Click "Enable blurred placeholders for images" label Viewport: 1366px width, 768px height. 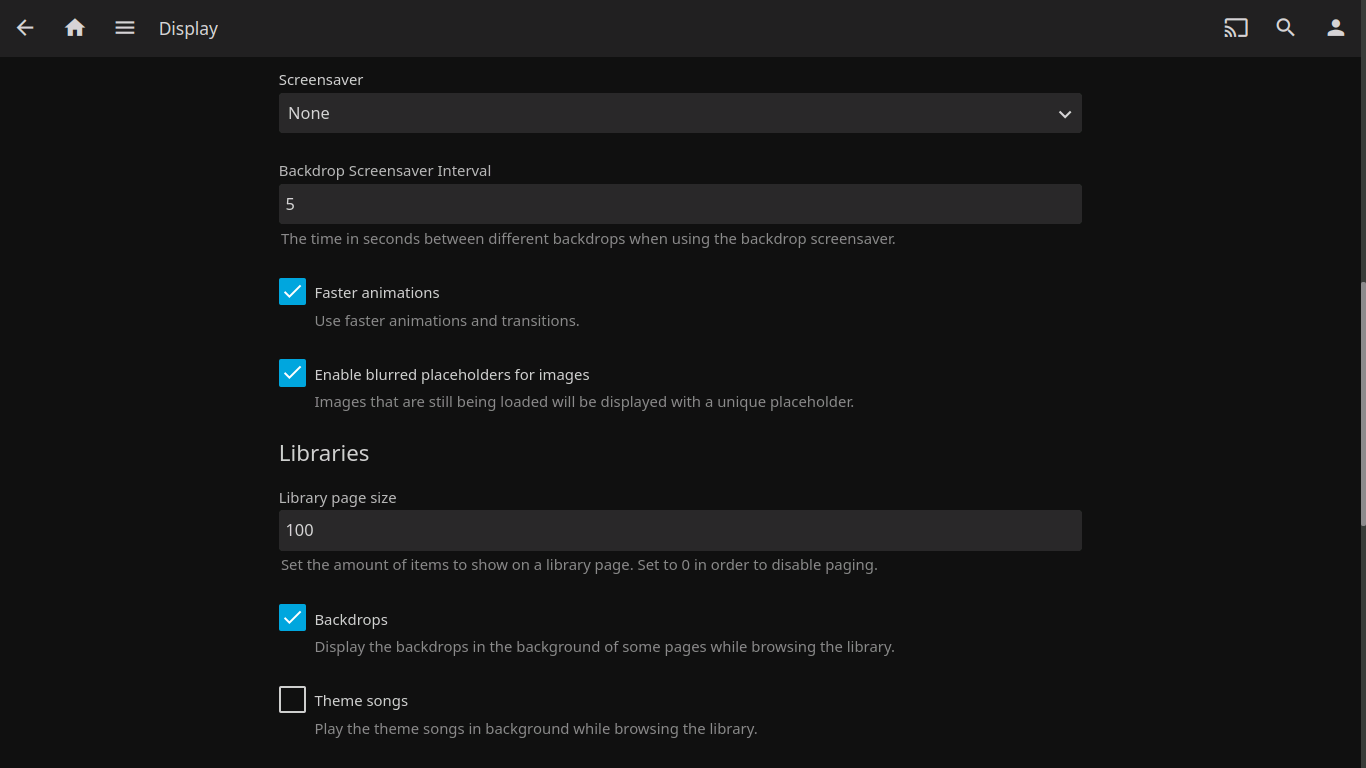(452, 375)
